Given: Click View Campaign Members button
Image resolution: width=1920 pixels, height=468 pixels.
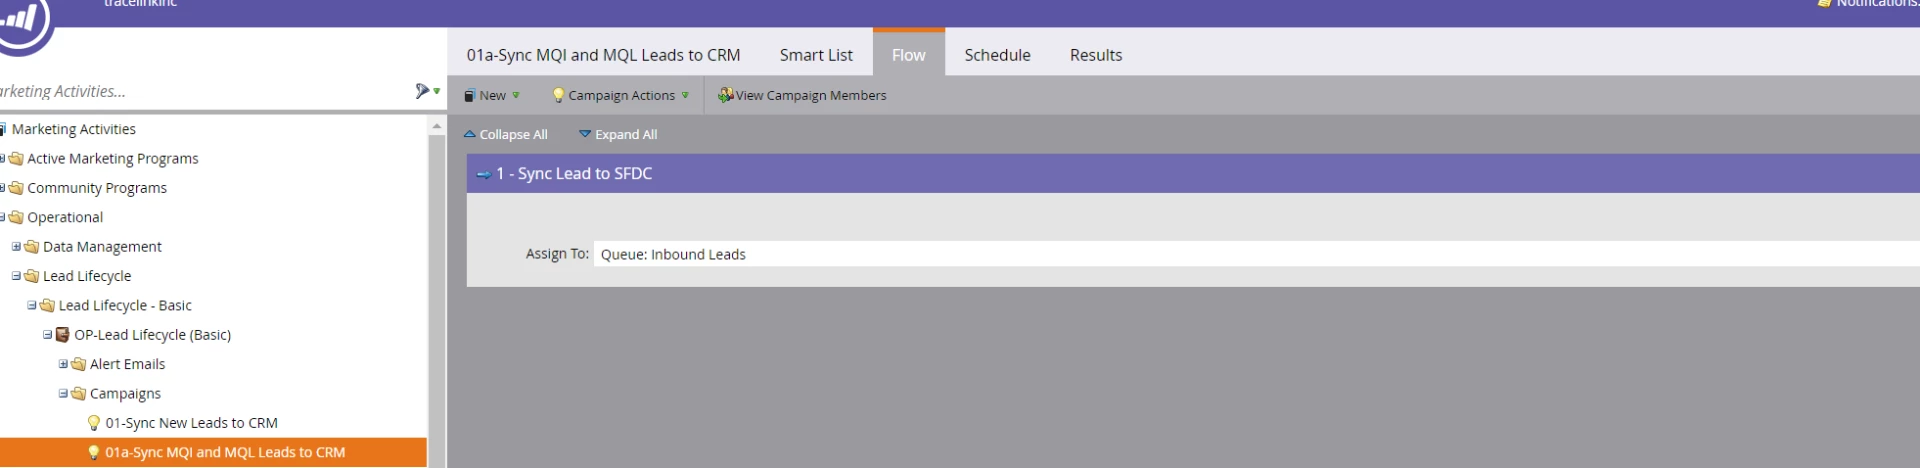Looking at the screenshot, I should 802,96.
